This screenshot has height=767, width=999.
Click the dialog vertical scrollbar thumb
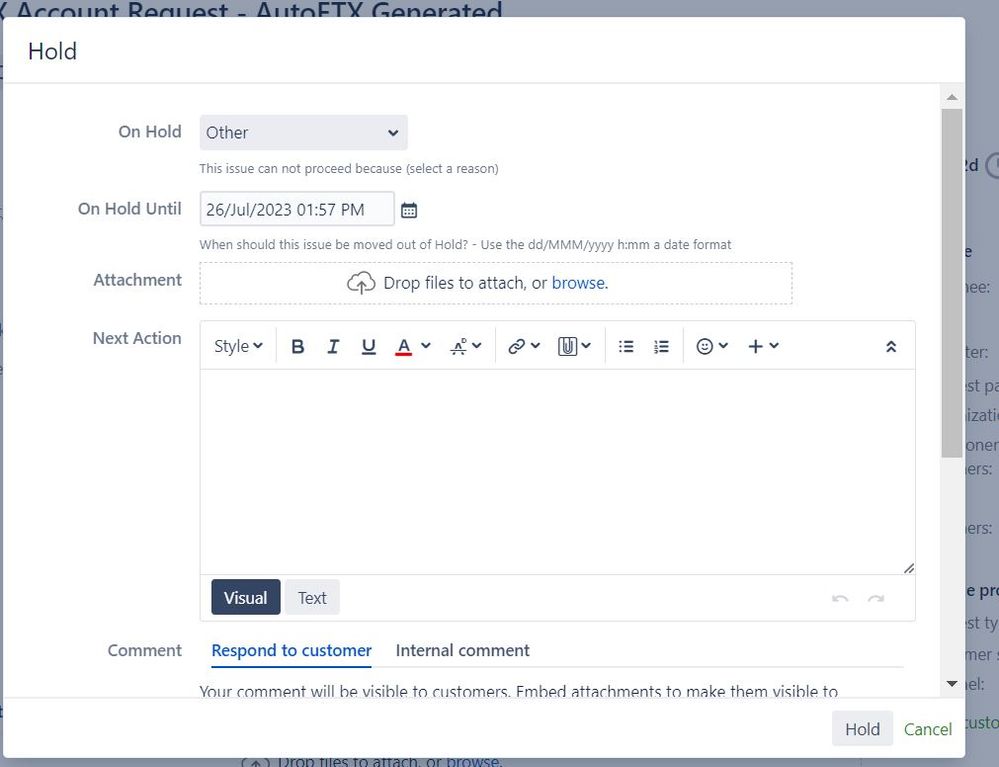point(952,283)
